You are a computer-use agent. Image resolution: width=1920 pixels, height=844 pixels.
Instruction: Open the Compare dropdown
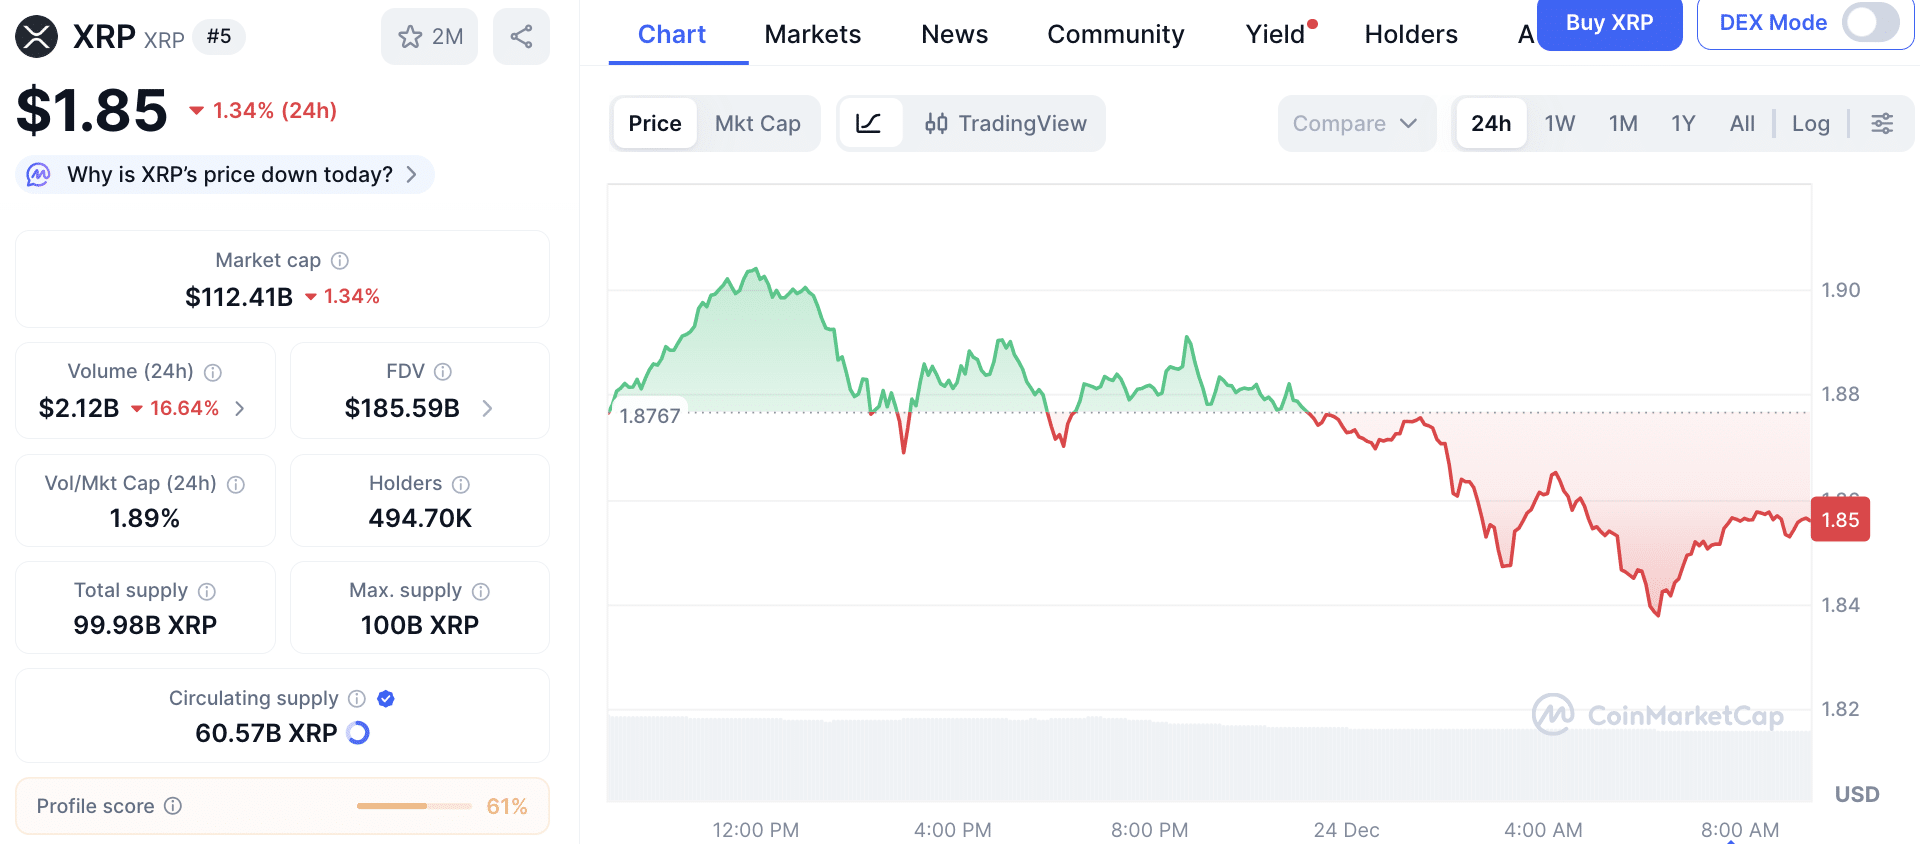click(1356, 123)
